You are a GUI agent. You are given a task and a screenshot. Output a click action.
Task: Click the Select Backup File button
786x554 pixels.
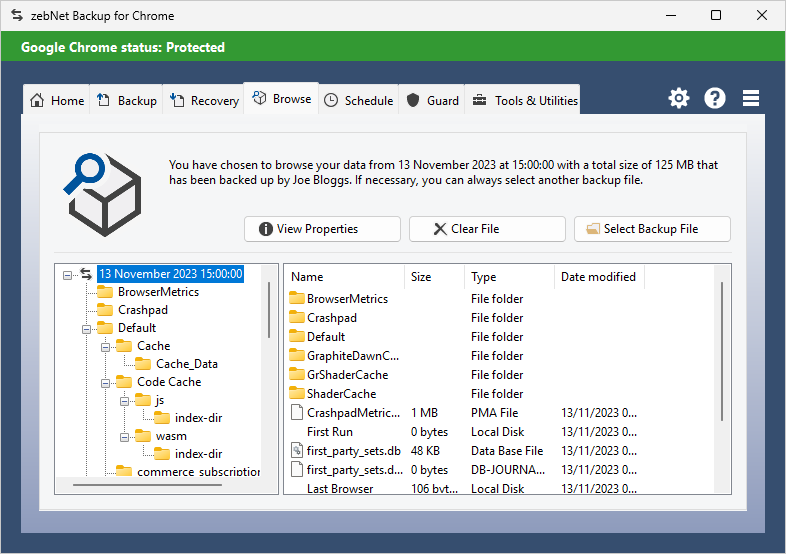(652, 229)
